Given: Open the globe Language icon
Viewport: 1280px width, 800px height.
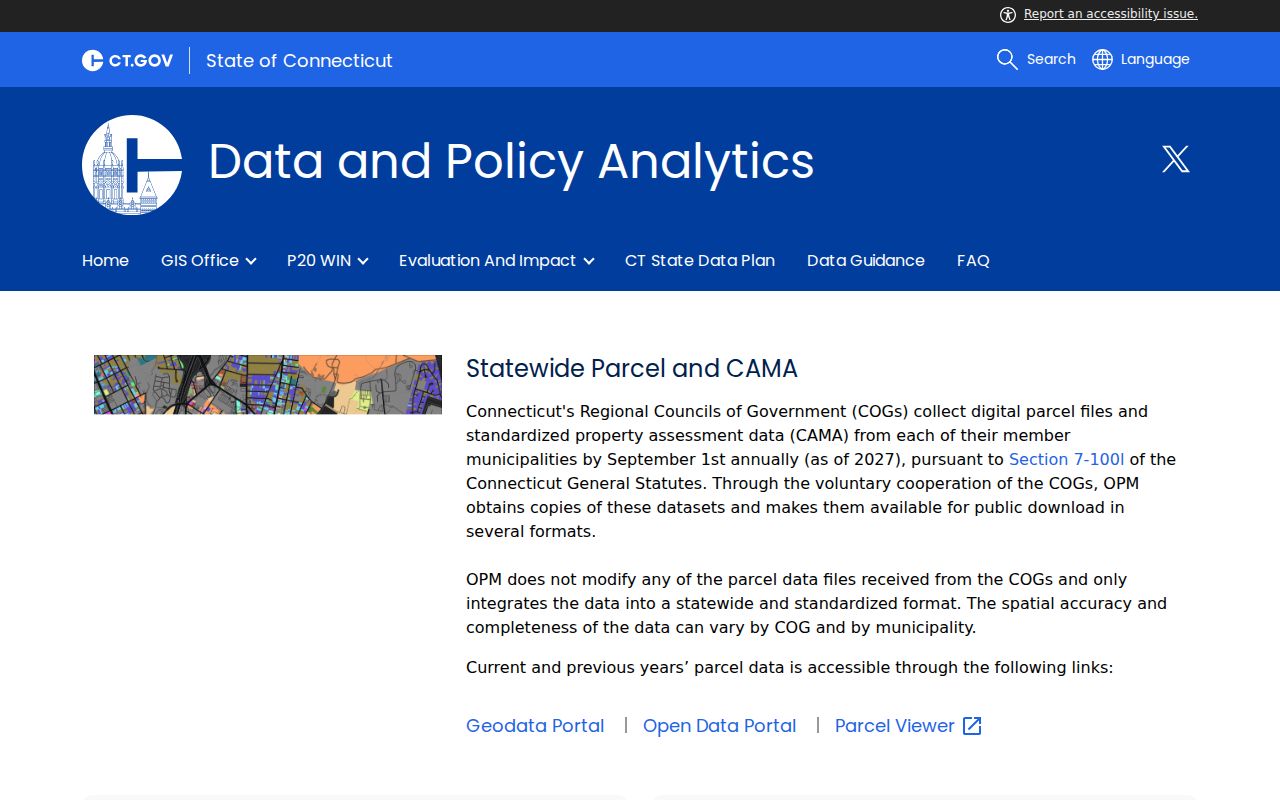Looking at the screenshot, I should pos(1102,59).
